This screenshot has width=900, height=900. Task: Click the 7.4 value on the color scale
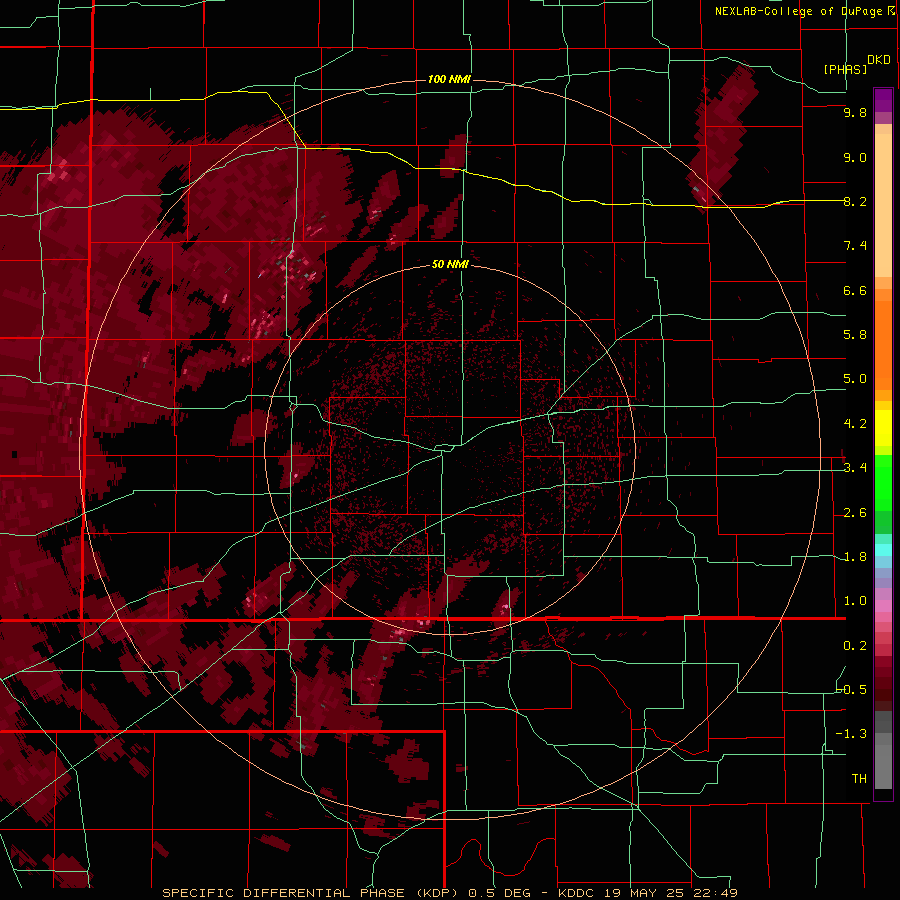[x=855, y=246]
